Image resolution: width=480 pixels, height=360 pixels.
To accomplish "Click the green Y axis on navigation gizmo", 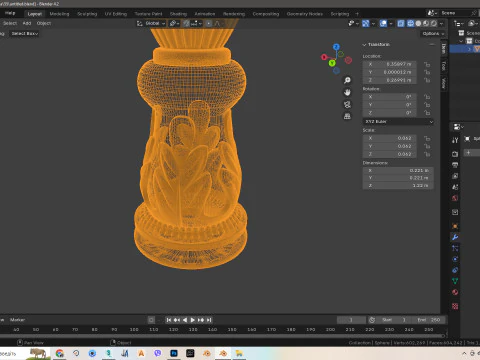I will (x=332, y=63).
